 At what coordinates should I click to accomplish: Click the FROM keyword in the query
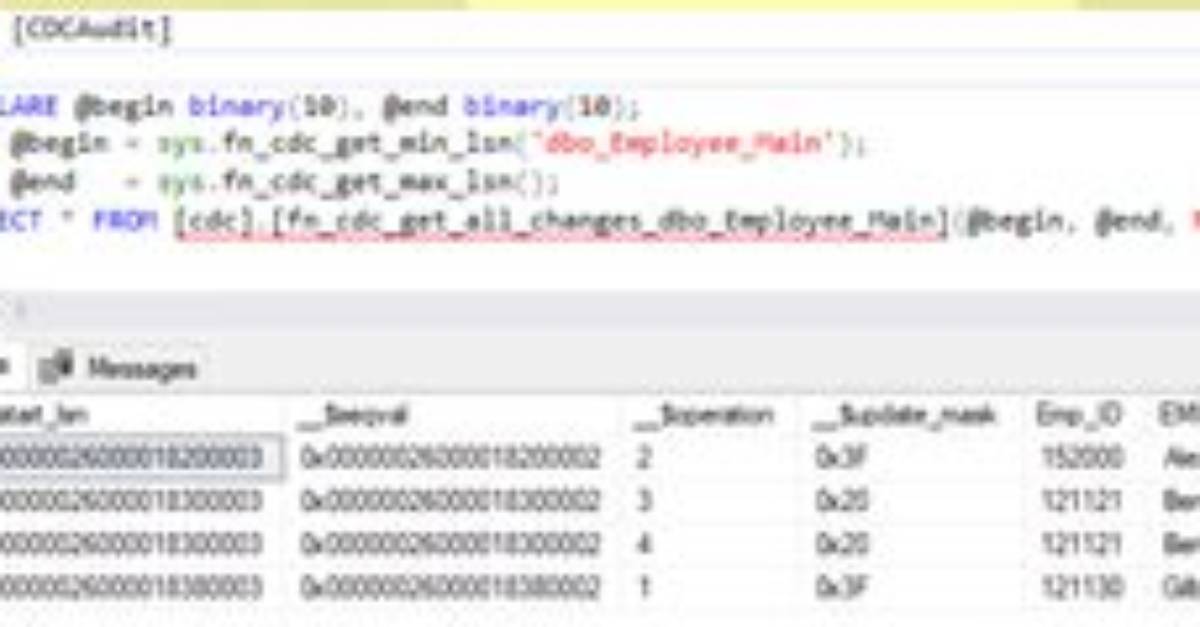pyautogui.click(x=126, y=221)
